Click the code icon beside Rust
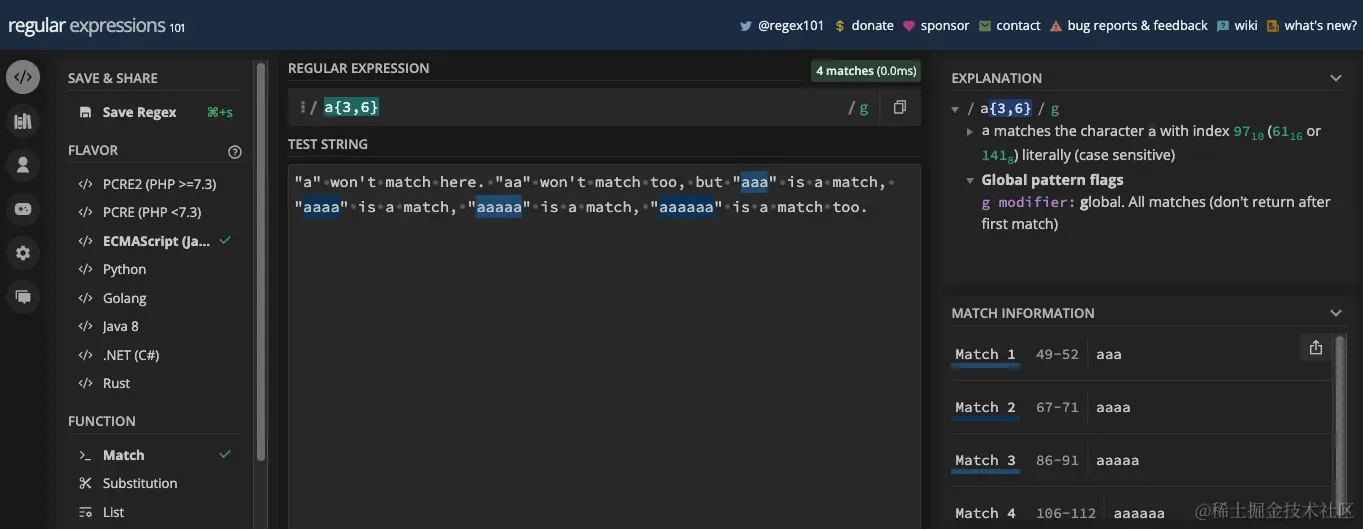 click(85, 383)
